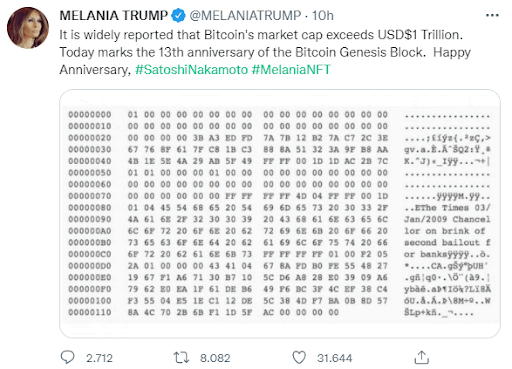The height and width of the screenshot is (369, 512).
Task: Click the 10h timestamp
Action: tap(322, 16)
